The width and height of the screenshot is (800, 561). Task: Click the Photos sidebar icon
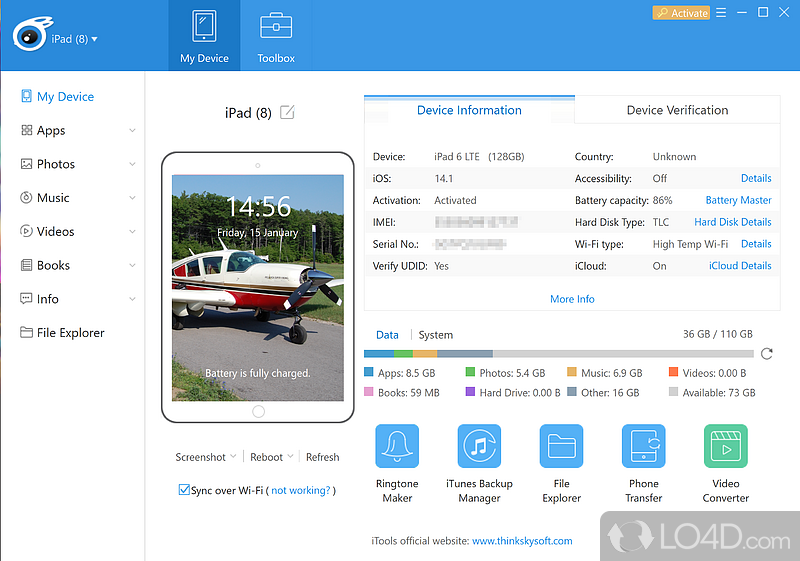[27, 164]
